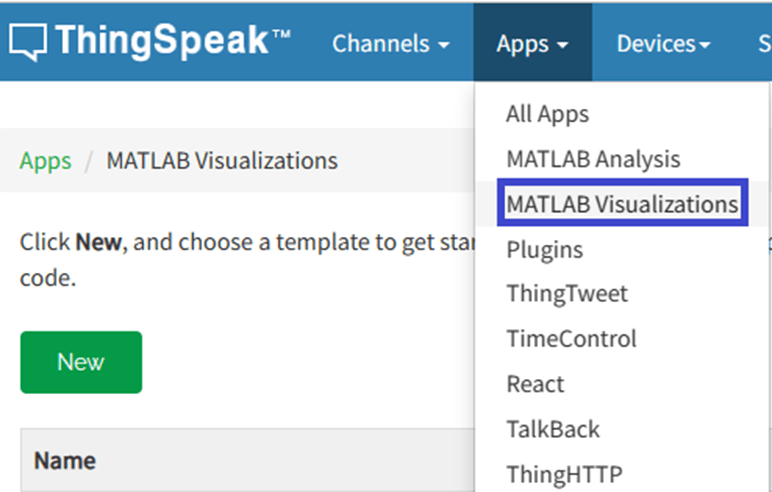Choose MATLAB Visualizations menu item
The width and height of the screenshot is (772, 492).
622,204
